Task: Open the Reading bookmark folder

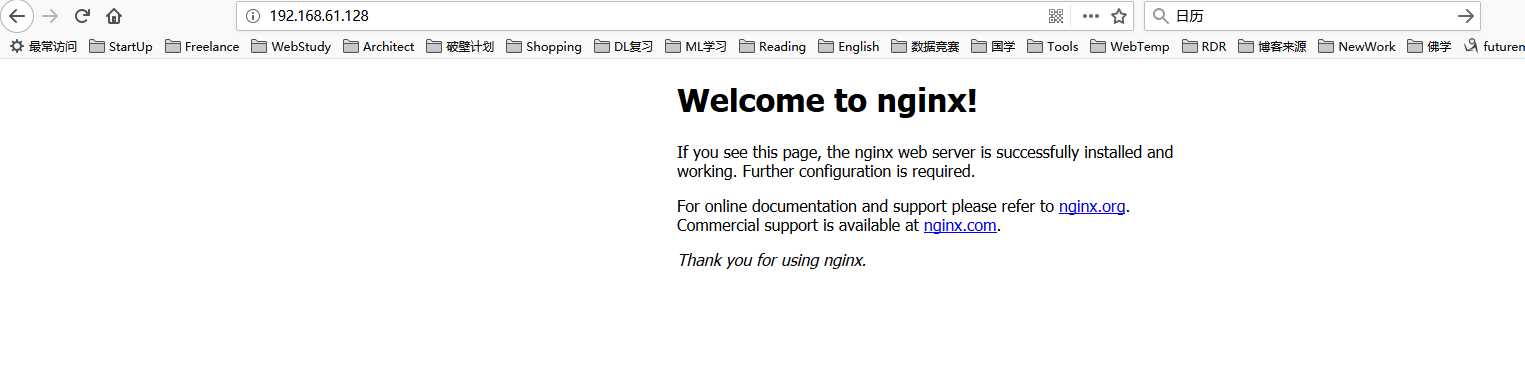Action: click(x=772, y=46)
